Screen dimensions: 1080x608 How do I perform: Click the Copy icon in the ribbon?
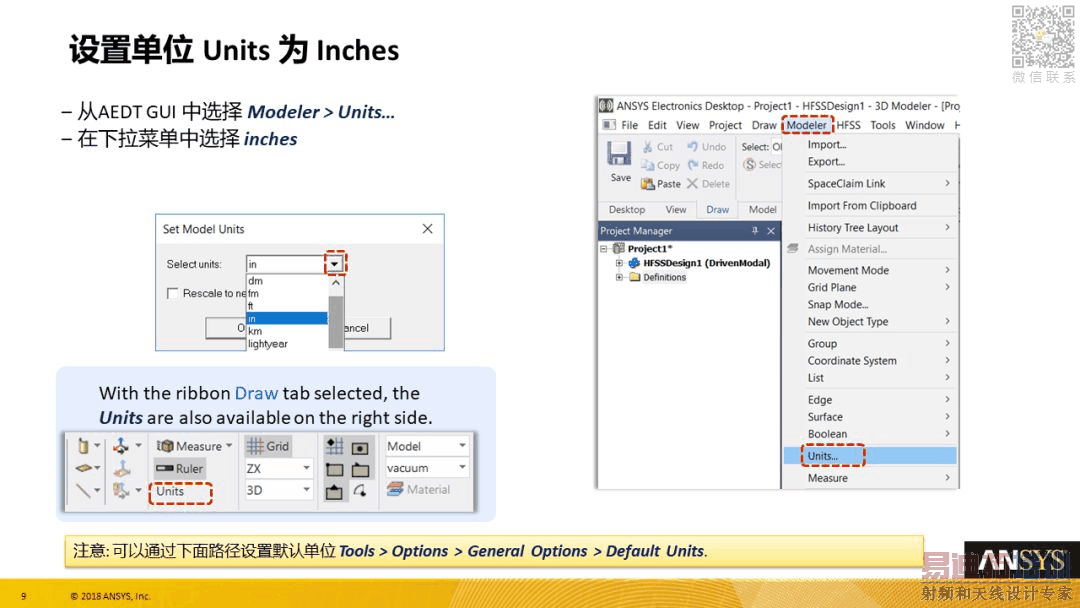point(647,165)
